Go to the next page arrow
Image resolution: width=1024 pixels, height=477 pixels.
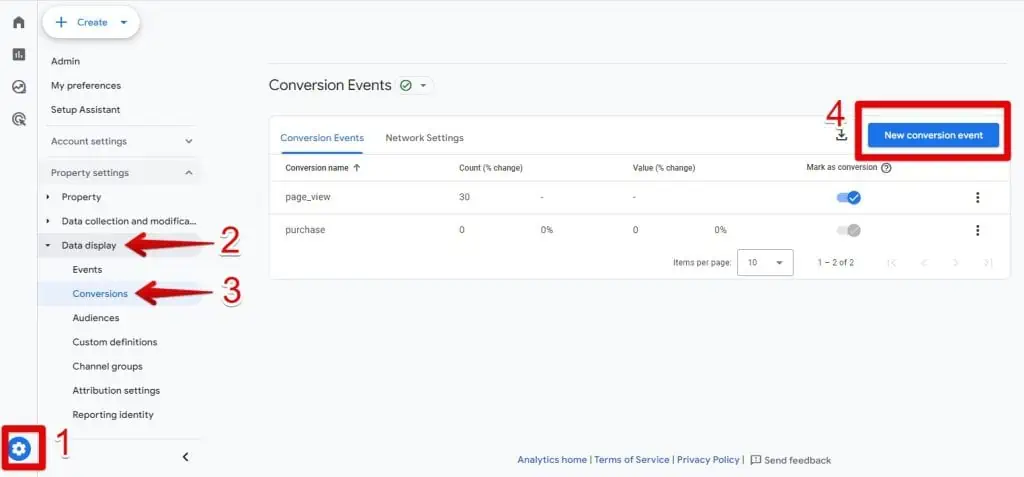pyautogui.click(x=956, y=263)
